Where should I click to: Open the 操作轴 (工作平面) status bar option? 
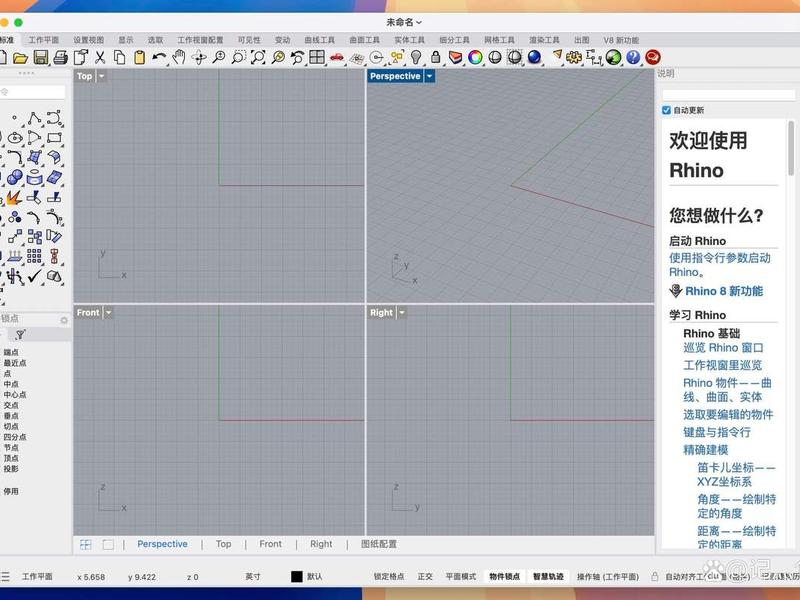click(608, 577)
